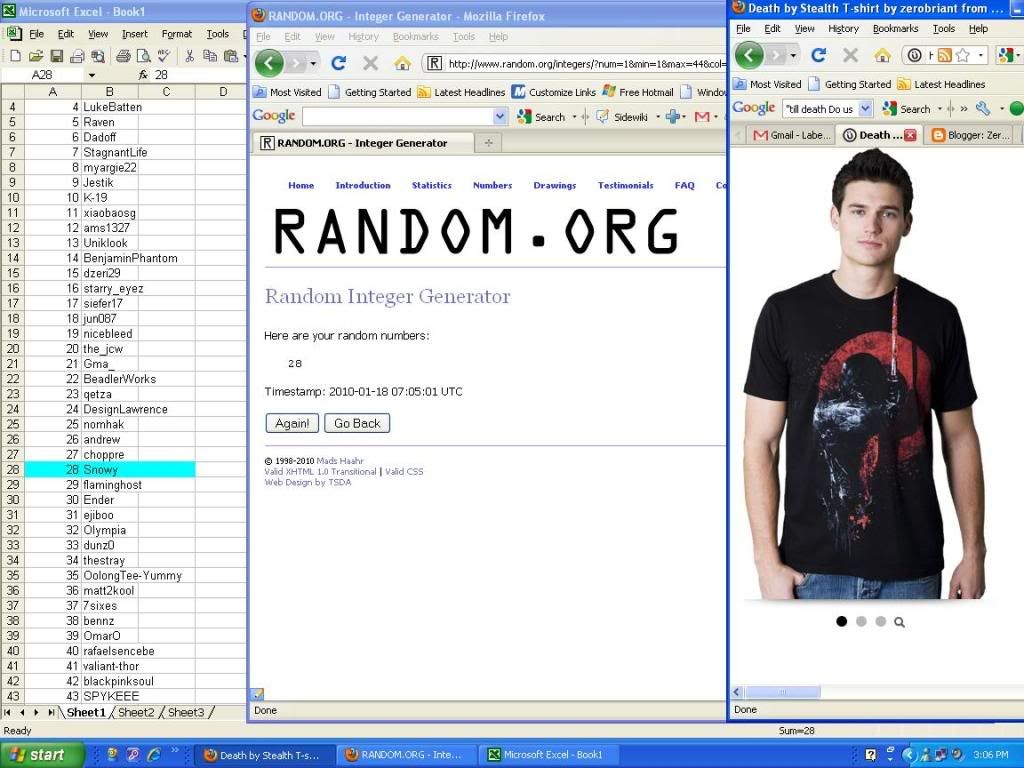Select the third image dot under the T-shirt
The height and width of the screenshot is (768, 1024).
point(881,622)
